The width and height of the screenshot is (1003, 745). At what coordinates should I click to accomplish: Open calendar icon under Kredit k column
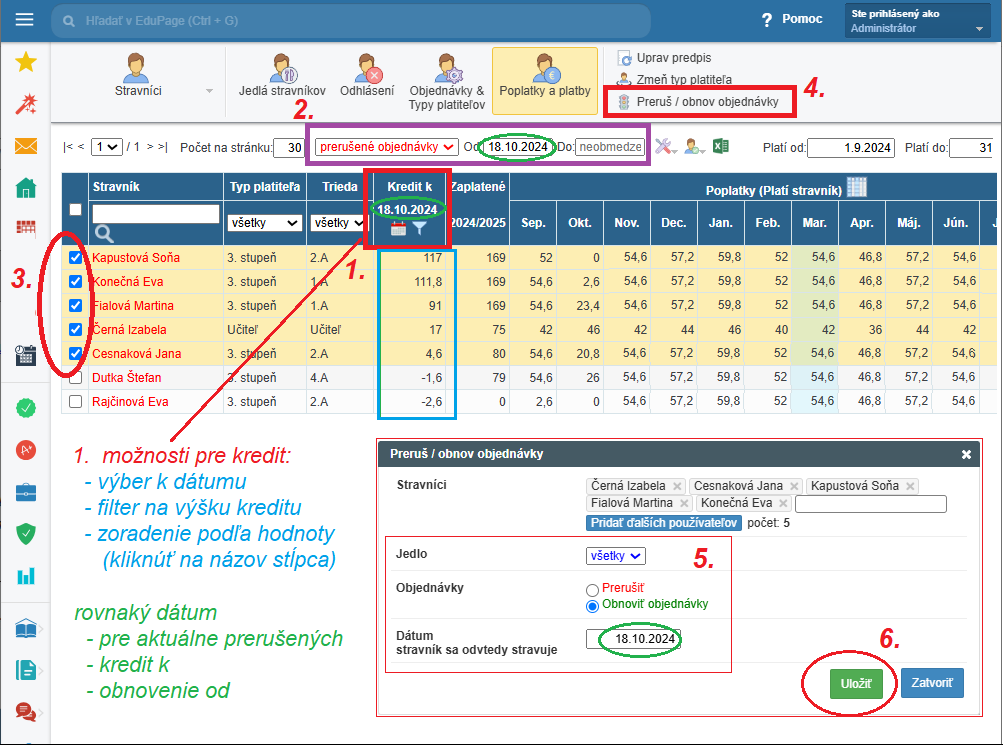(x=397, y=229)
